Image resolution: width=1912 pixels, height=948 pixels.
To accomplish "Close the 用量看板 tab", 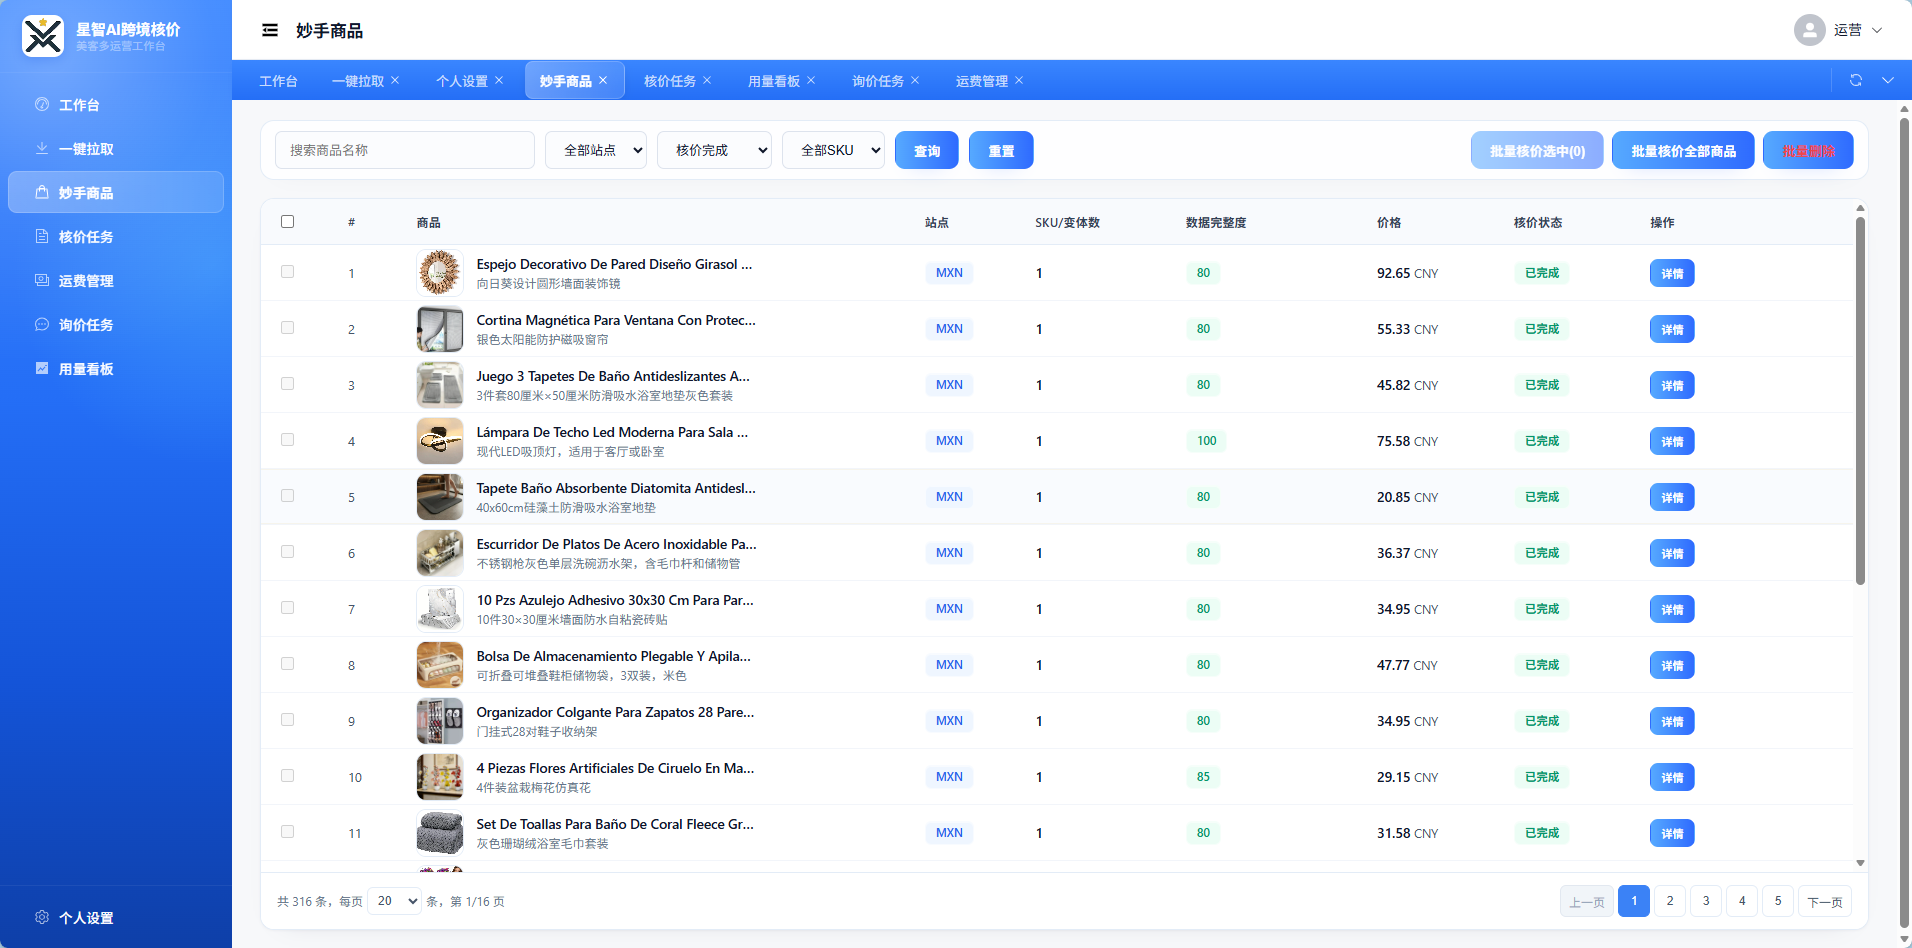I will 811,80.
